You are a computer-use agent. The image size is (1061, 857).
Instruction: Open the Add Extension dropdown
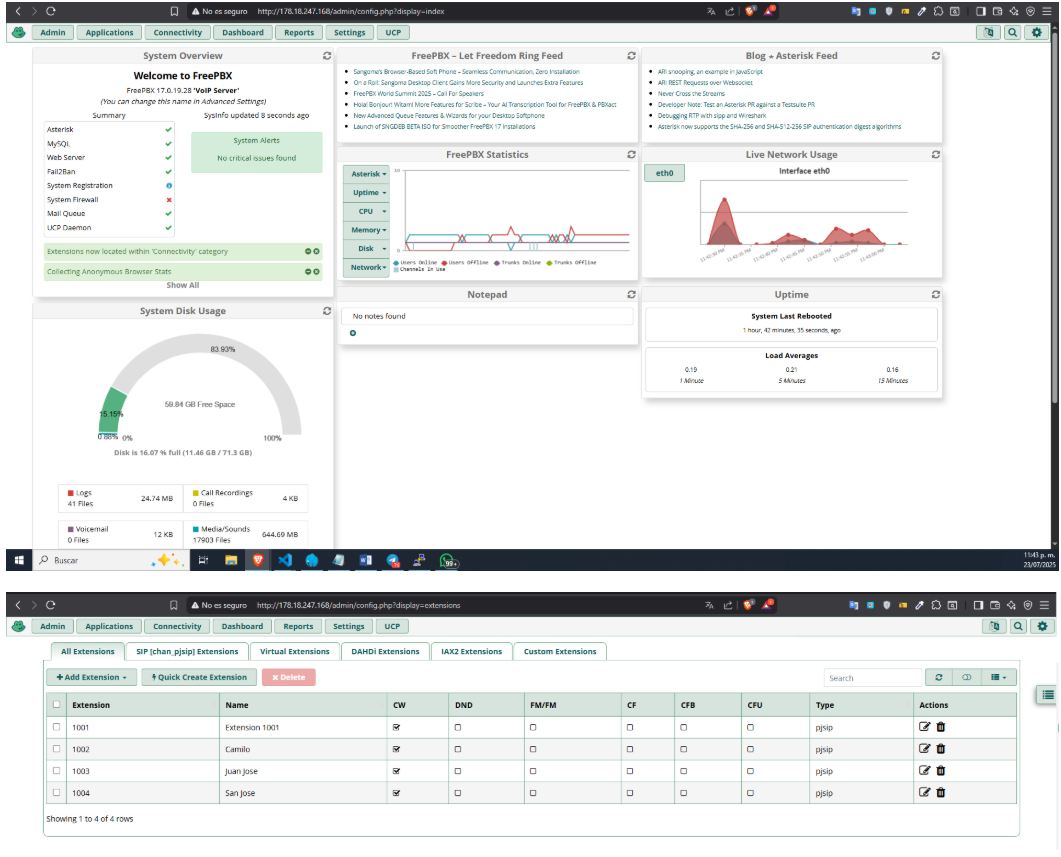click(92, 678)
